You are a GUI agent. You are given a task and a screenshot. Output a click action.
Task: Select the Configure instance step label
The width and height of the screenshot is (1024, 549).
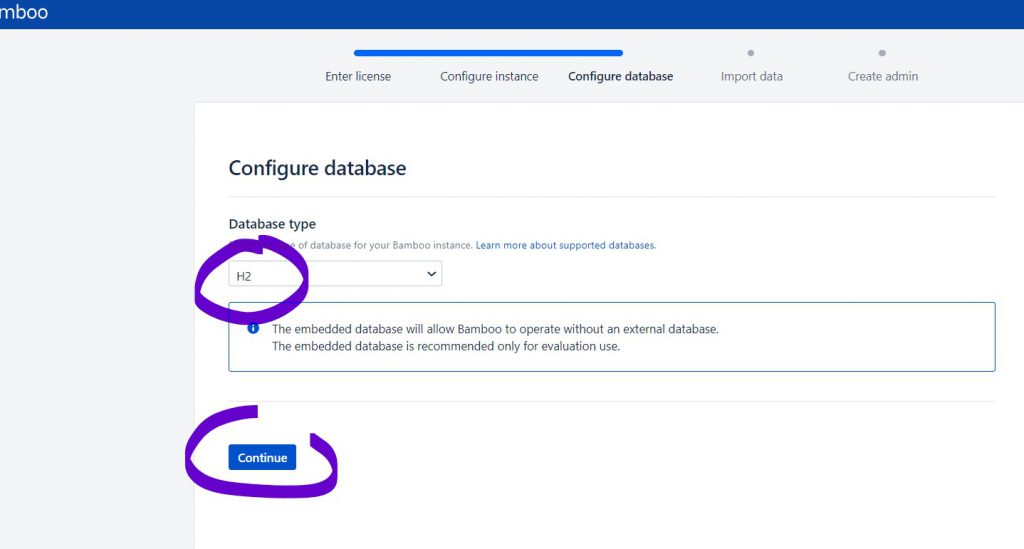(489, 76)
